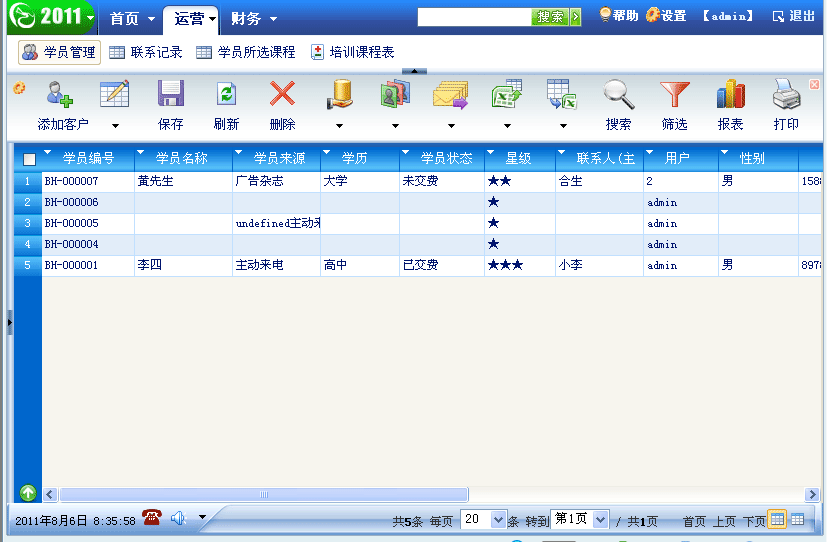Click the speaker sound icon
Screen dimensions: 827x542
click(x=179, y=518)
